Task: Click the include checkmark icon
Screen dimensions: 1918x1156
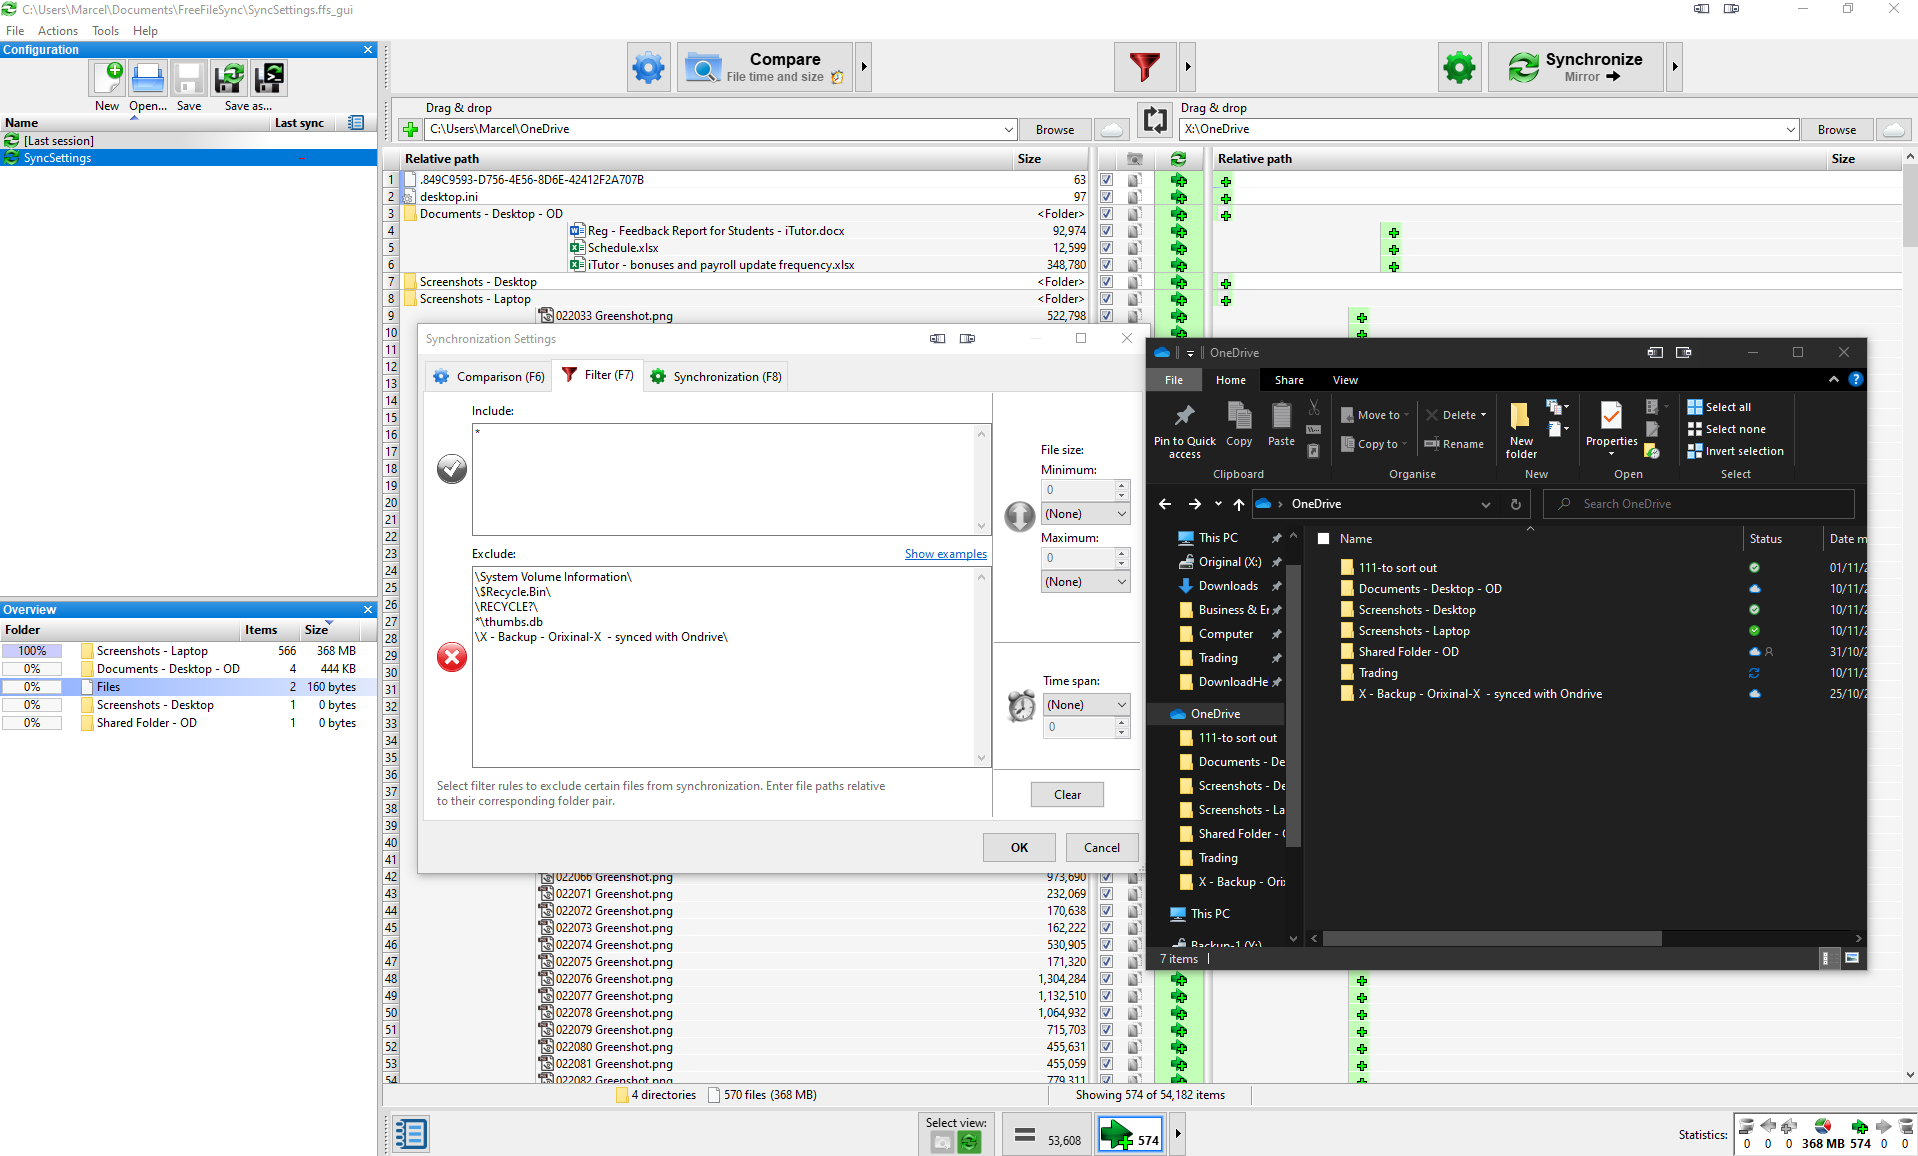Action: 452,468
